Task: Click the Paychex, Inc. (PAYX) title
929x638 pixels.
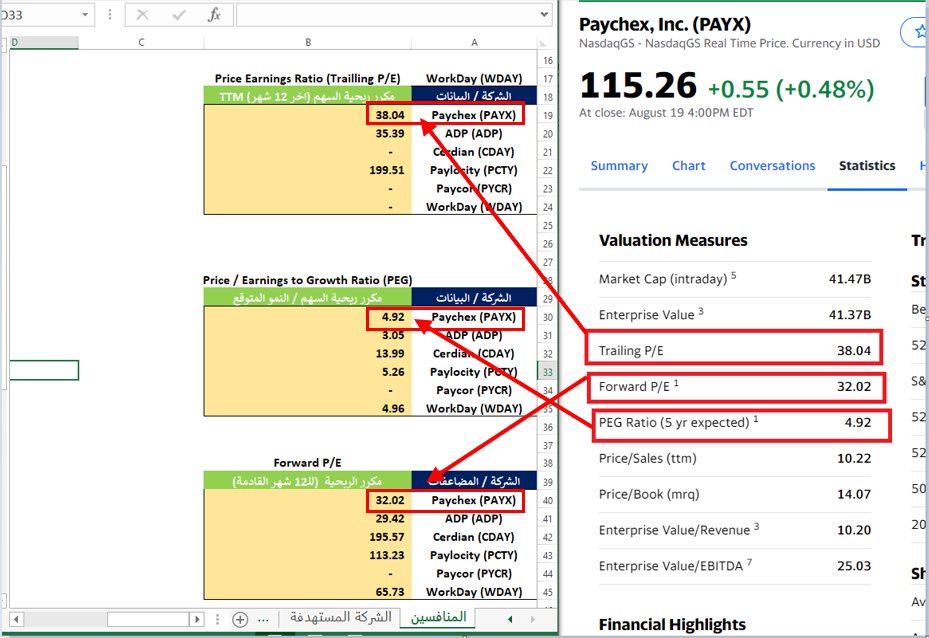Action: (x=665, y=24)
